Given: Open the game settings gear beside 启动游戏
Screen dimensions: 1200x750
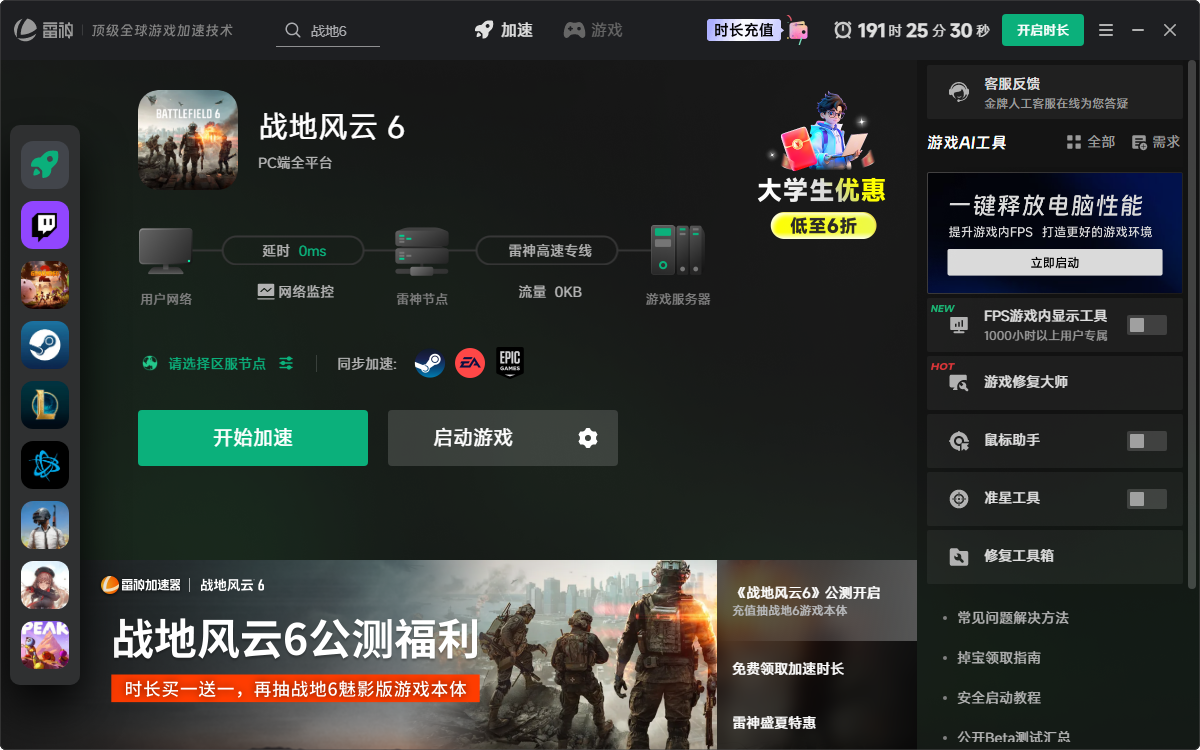Looking at the screenshot, I should (587, 438).
